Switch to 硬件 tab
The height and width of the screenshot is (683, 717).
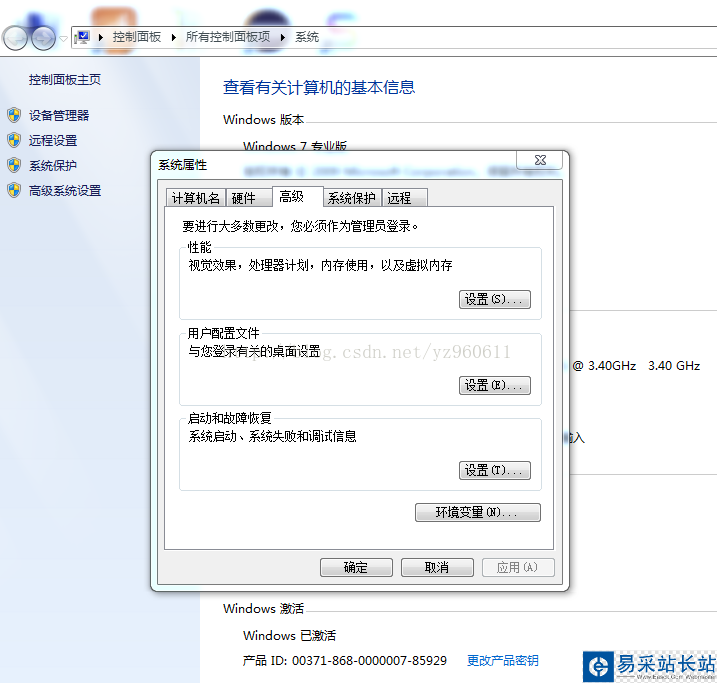pyautogui.click(x=248, y=198)
